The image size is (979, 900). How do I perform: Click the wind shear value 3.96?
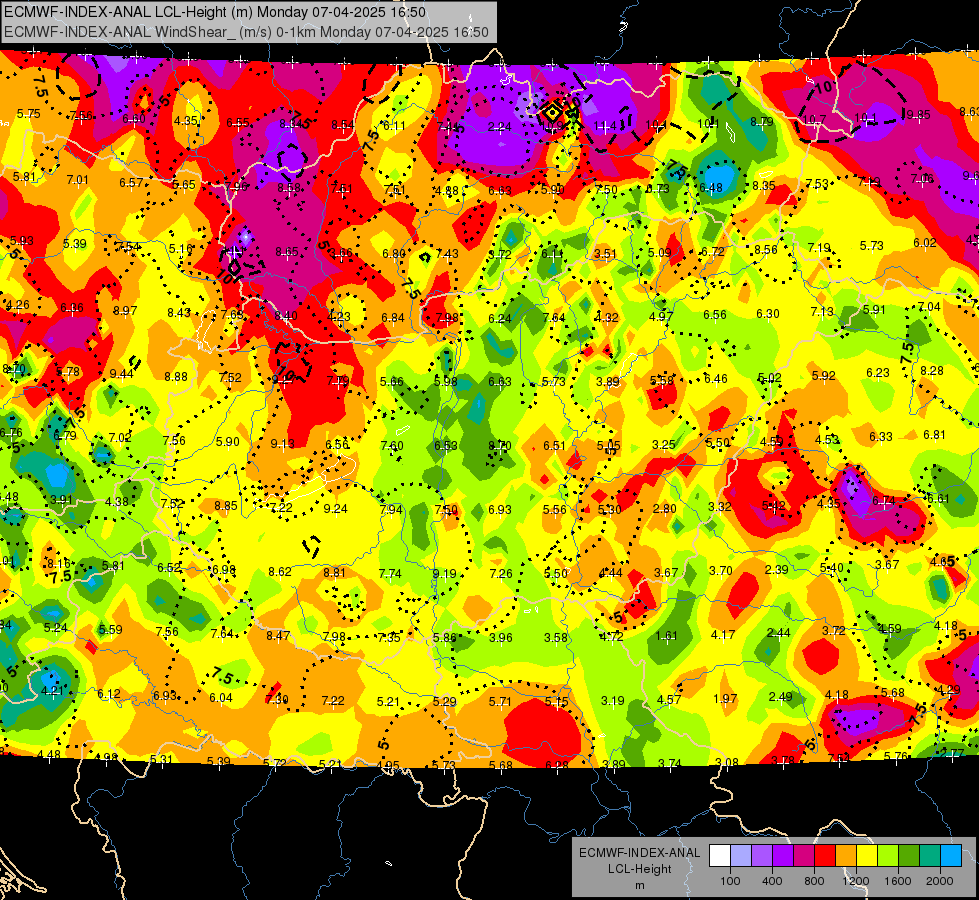pyautogui.click(x=501, y=638)
